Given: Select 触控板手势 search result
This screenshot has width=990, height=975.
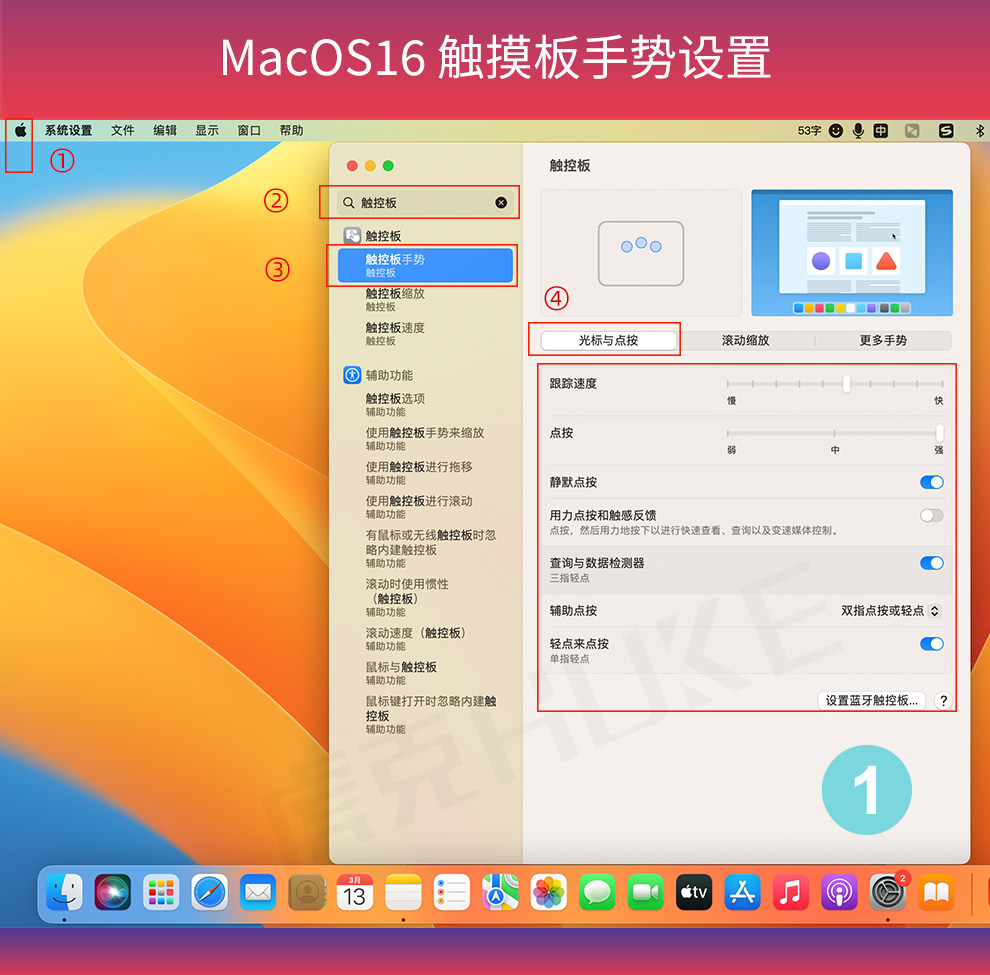Looking at the screenshot, I should coord(425,265).
